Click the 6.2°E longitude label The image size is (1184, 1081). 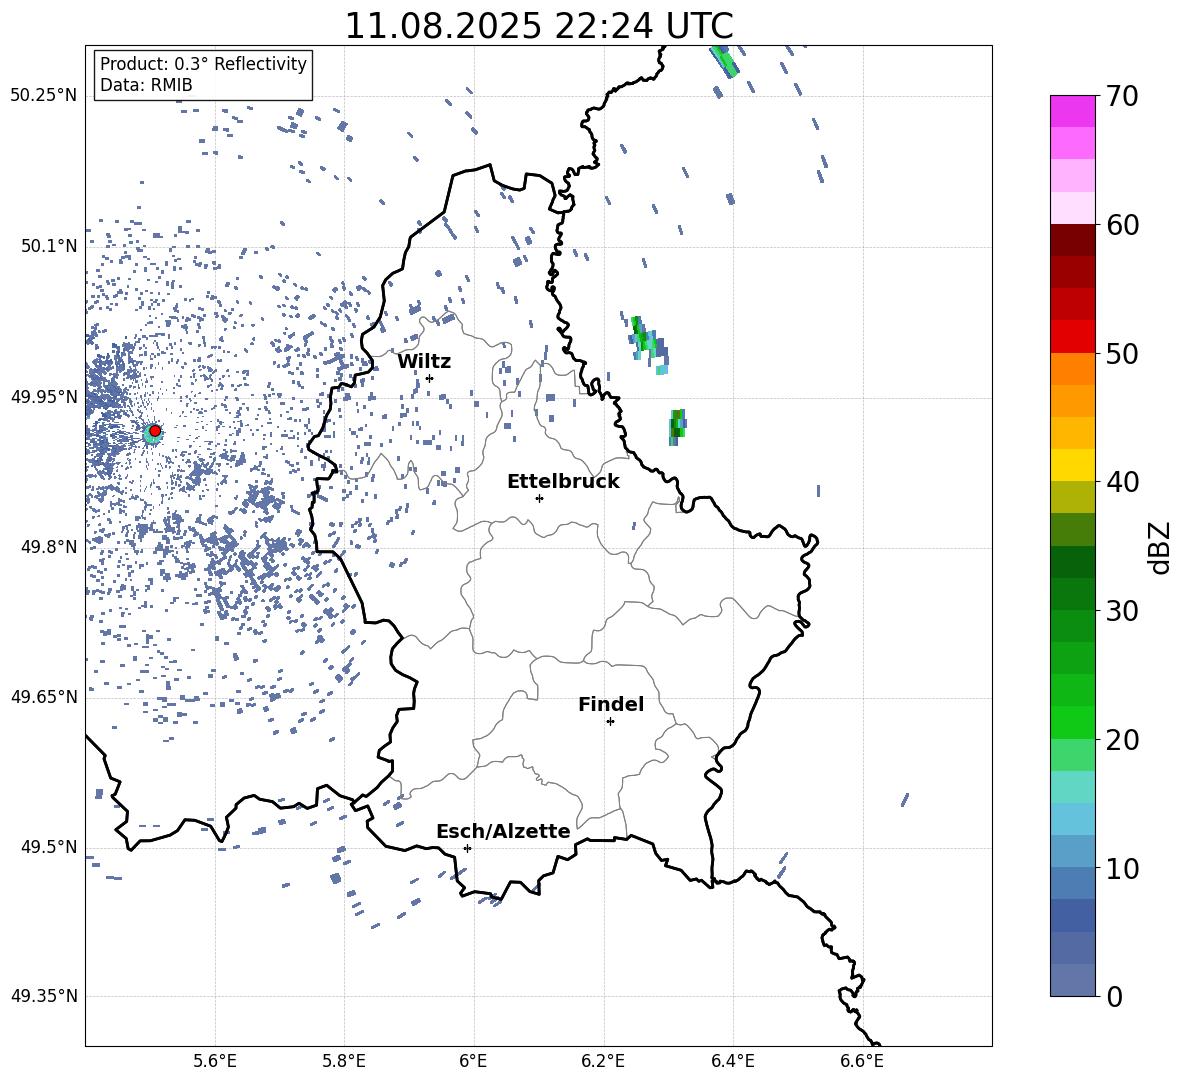[x=603, y=1061]
